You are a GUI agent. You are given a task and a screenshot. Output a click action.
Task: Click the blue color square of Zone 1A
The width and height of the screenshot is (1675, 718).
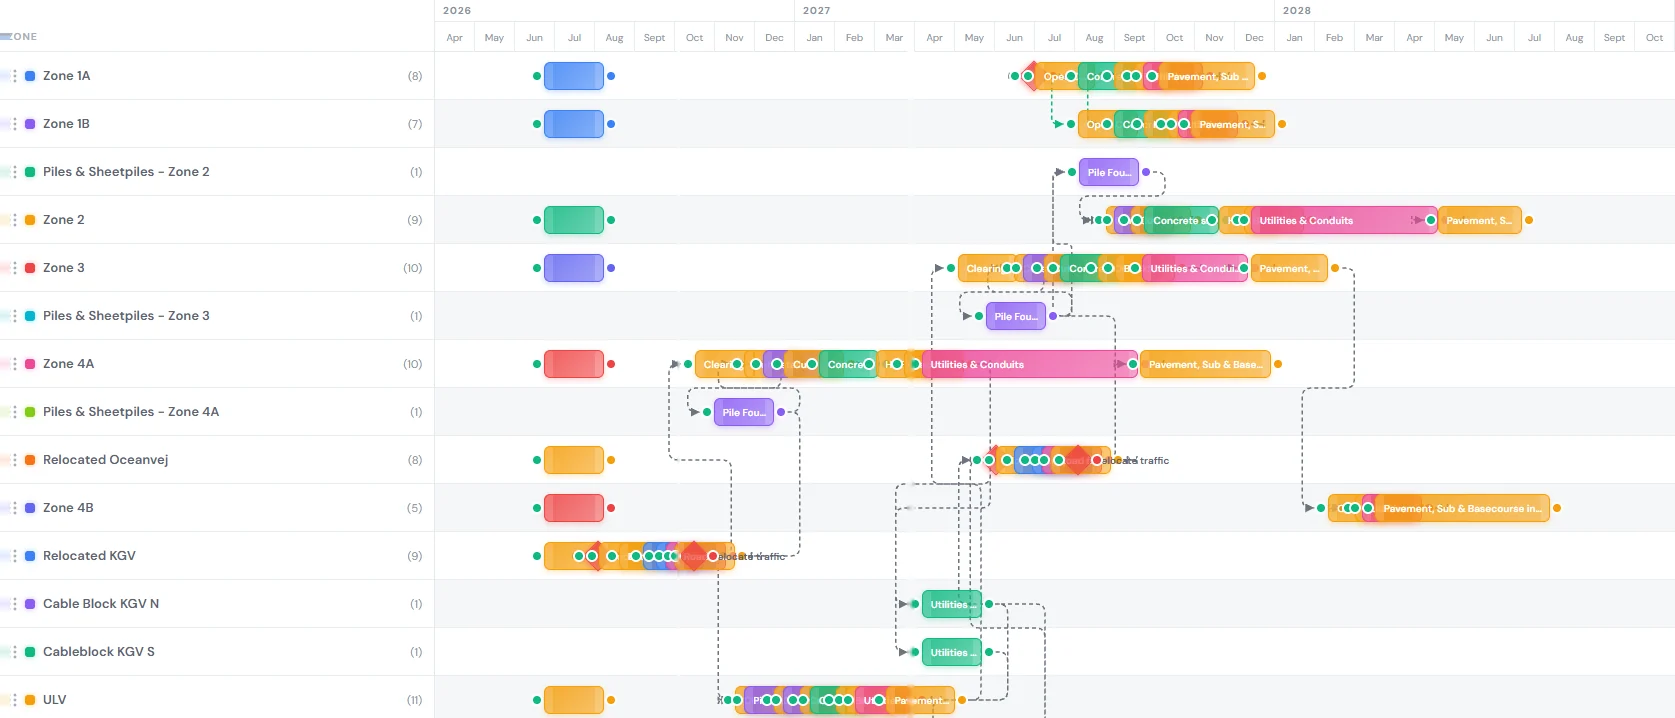click(30, 76)
